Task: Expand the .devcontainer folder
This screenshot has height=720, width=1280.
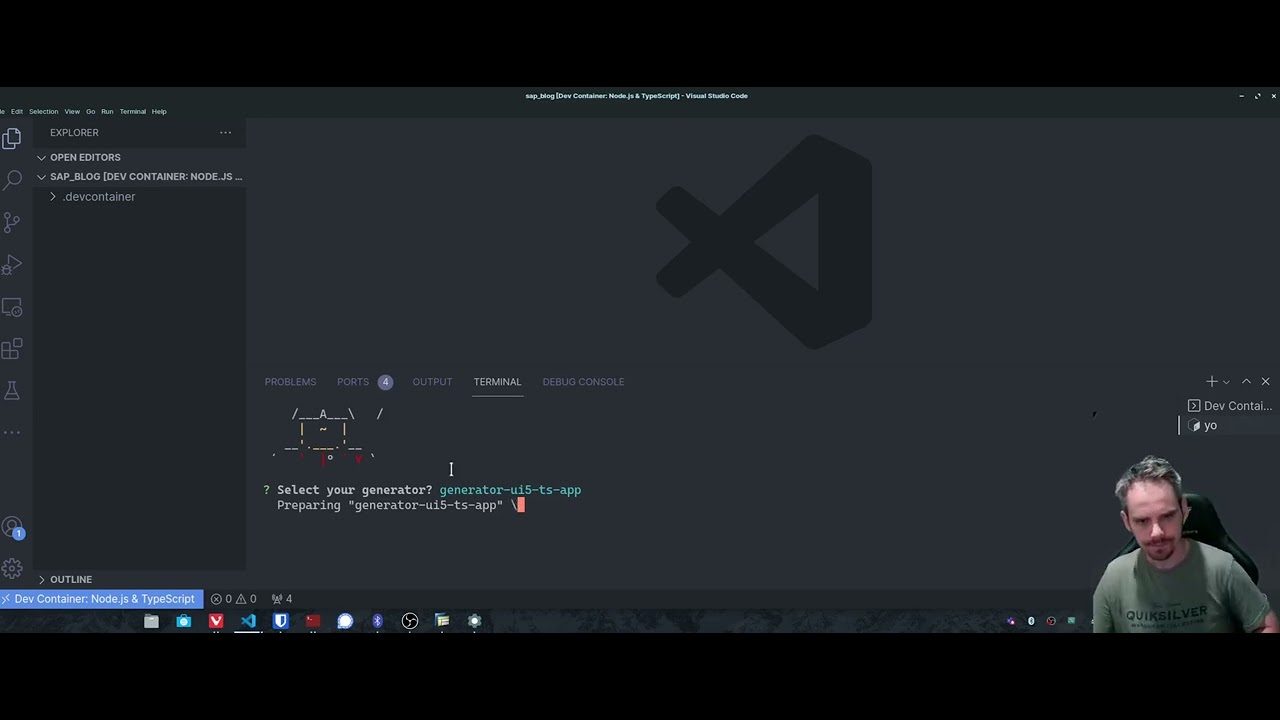Action: pos(140,197)
